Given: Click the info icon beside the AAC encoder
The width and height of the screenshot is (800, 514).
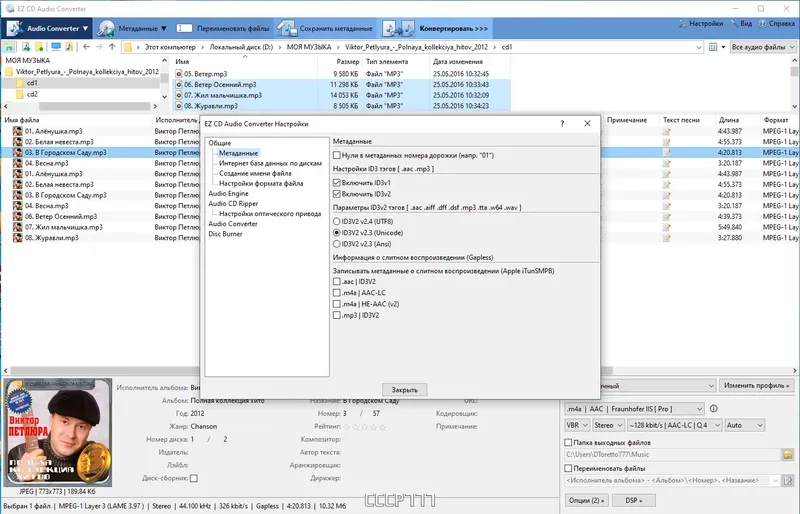Looking at the screenshot, I should coord(714,409).
